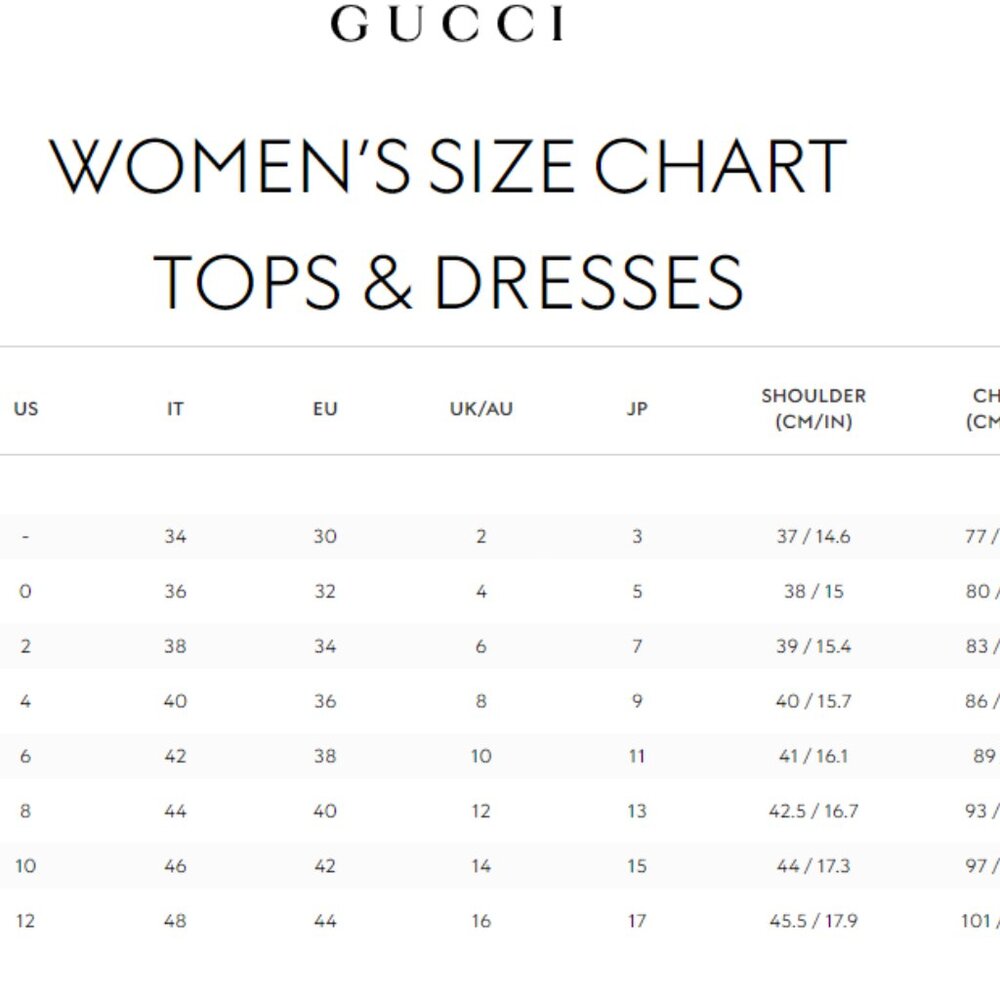Select the IT column header
This screenshot has width=1000, height=1000.
click(x=175, y=409)
